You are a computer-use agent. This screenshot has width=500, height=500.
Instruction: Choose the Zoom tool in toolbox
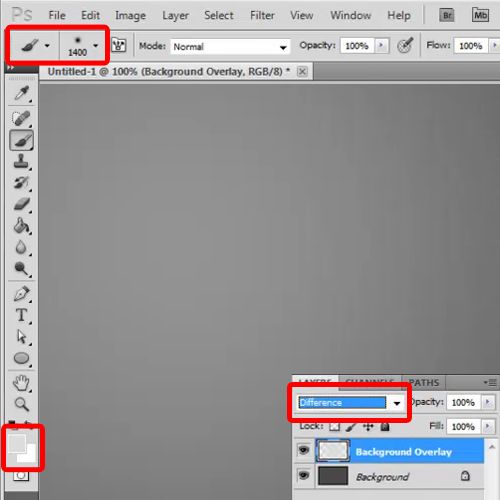click(x=22, y=404)
